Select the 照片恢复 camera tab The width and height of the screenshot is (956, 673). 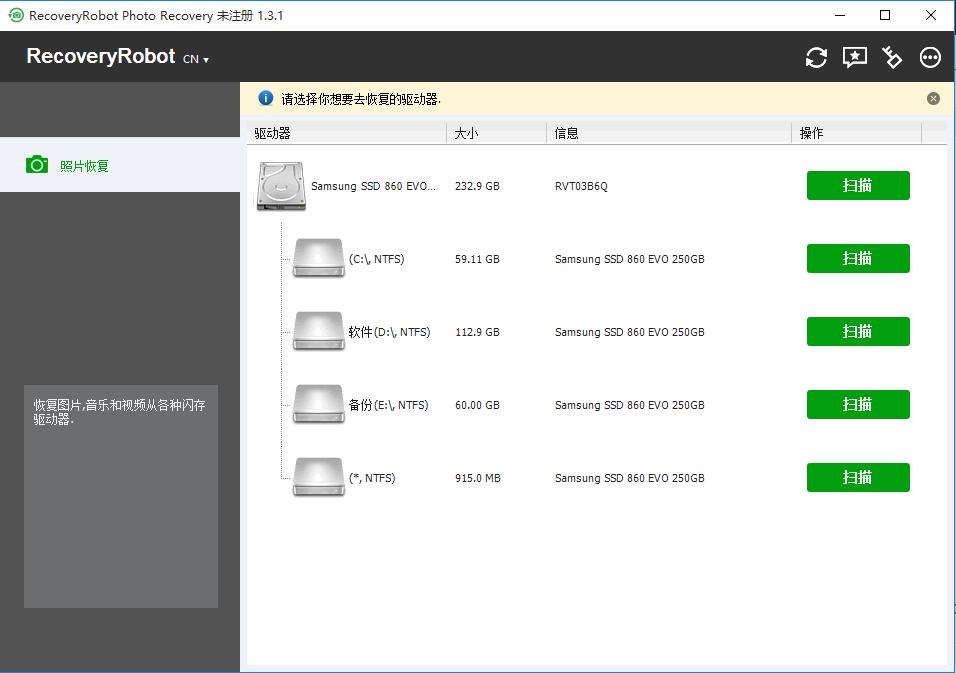120,165
